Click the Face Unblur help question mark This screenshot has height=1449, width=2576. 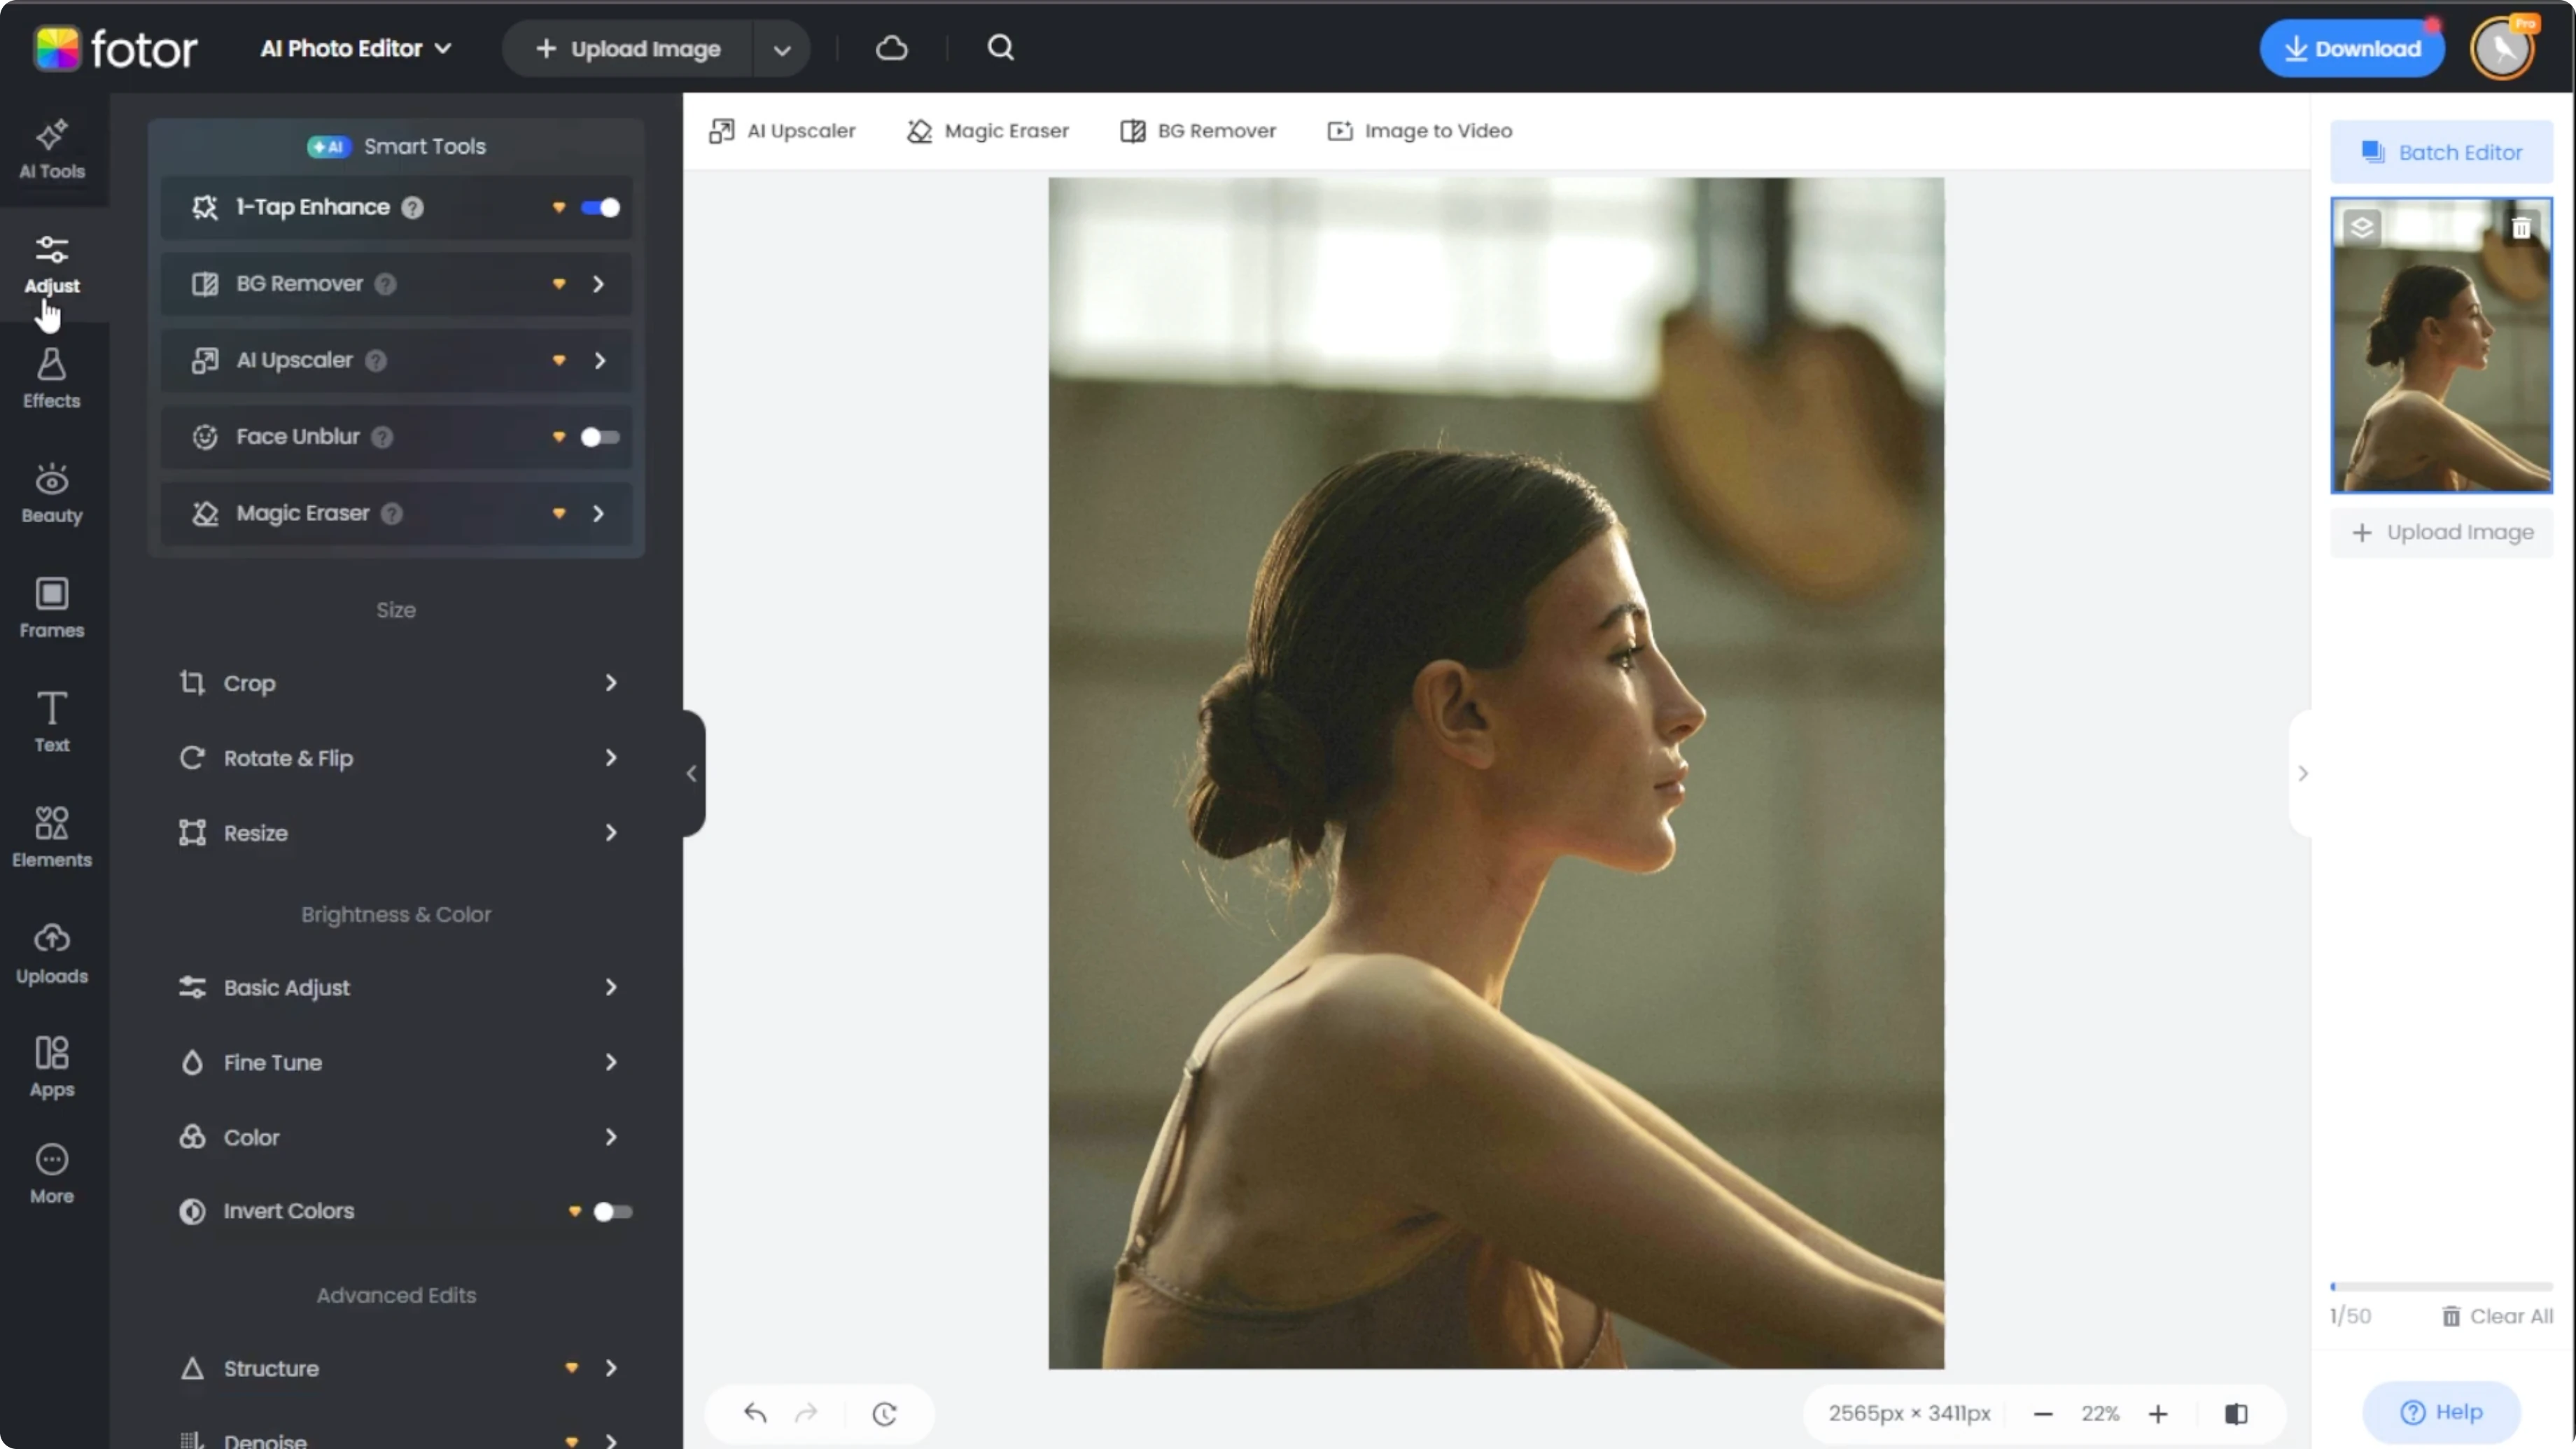(x=382, y=437)
